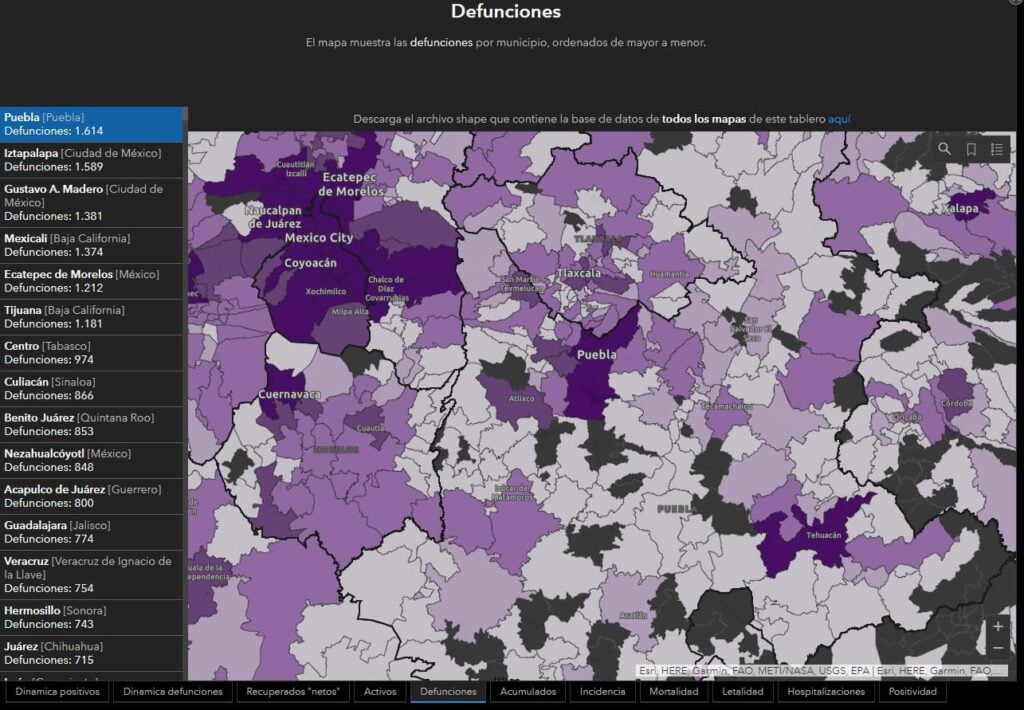Open the Acumulados tab
1024x710 pixels.
(528, 691)
